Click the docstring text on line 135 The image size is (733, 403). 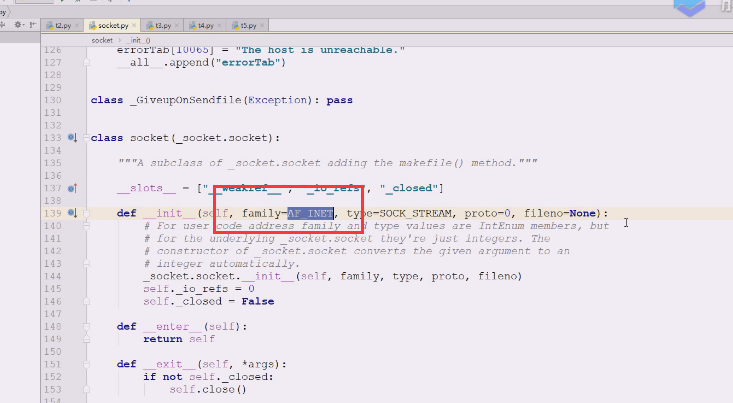click(327, 163)
